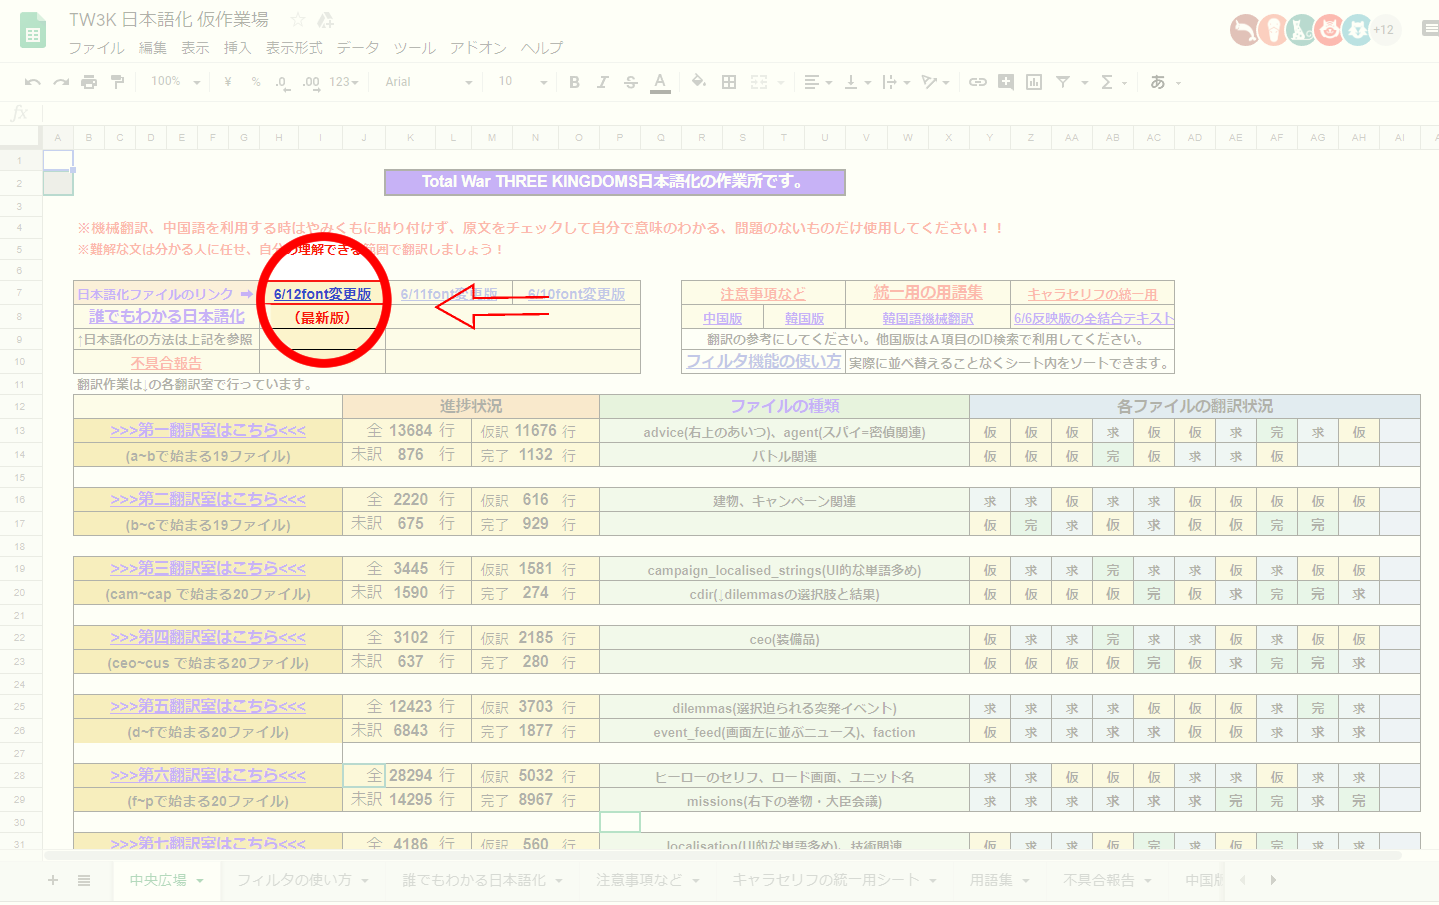Open the 挿入 menu
Viewport: 1439px width, 905px height.
click(238, 48)
